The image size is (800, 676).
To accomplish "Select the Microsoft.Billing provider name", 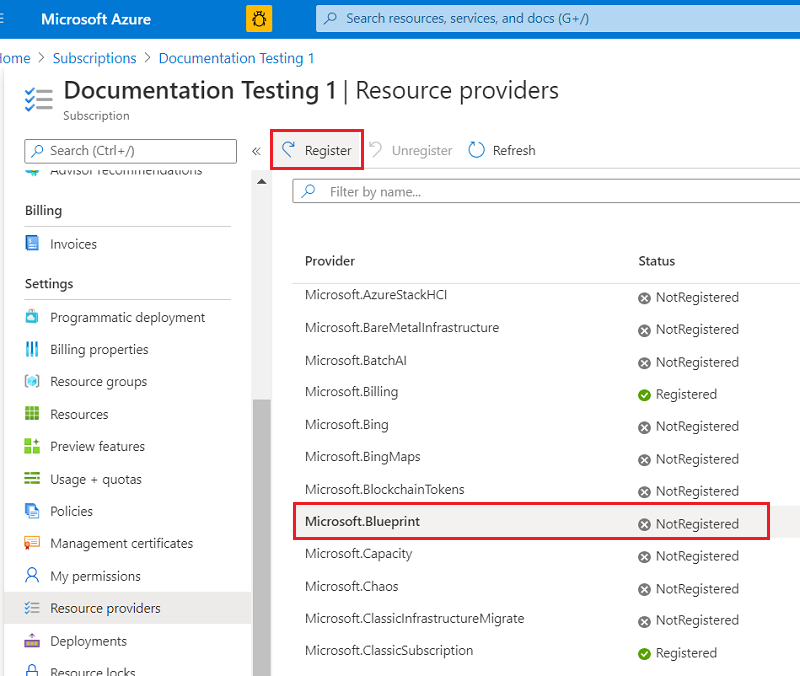I will coord(352,392).
